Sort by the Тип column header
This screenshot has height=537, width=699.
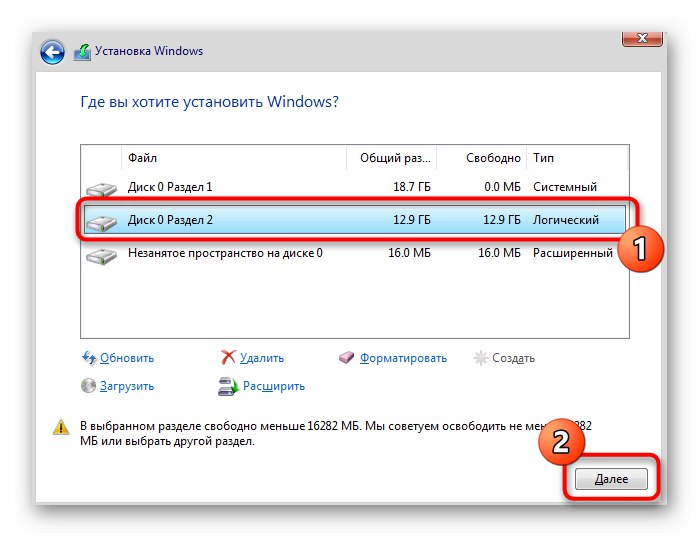(577, 158)
